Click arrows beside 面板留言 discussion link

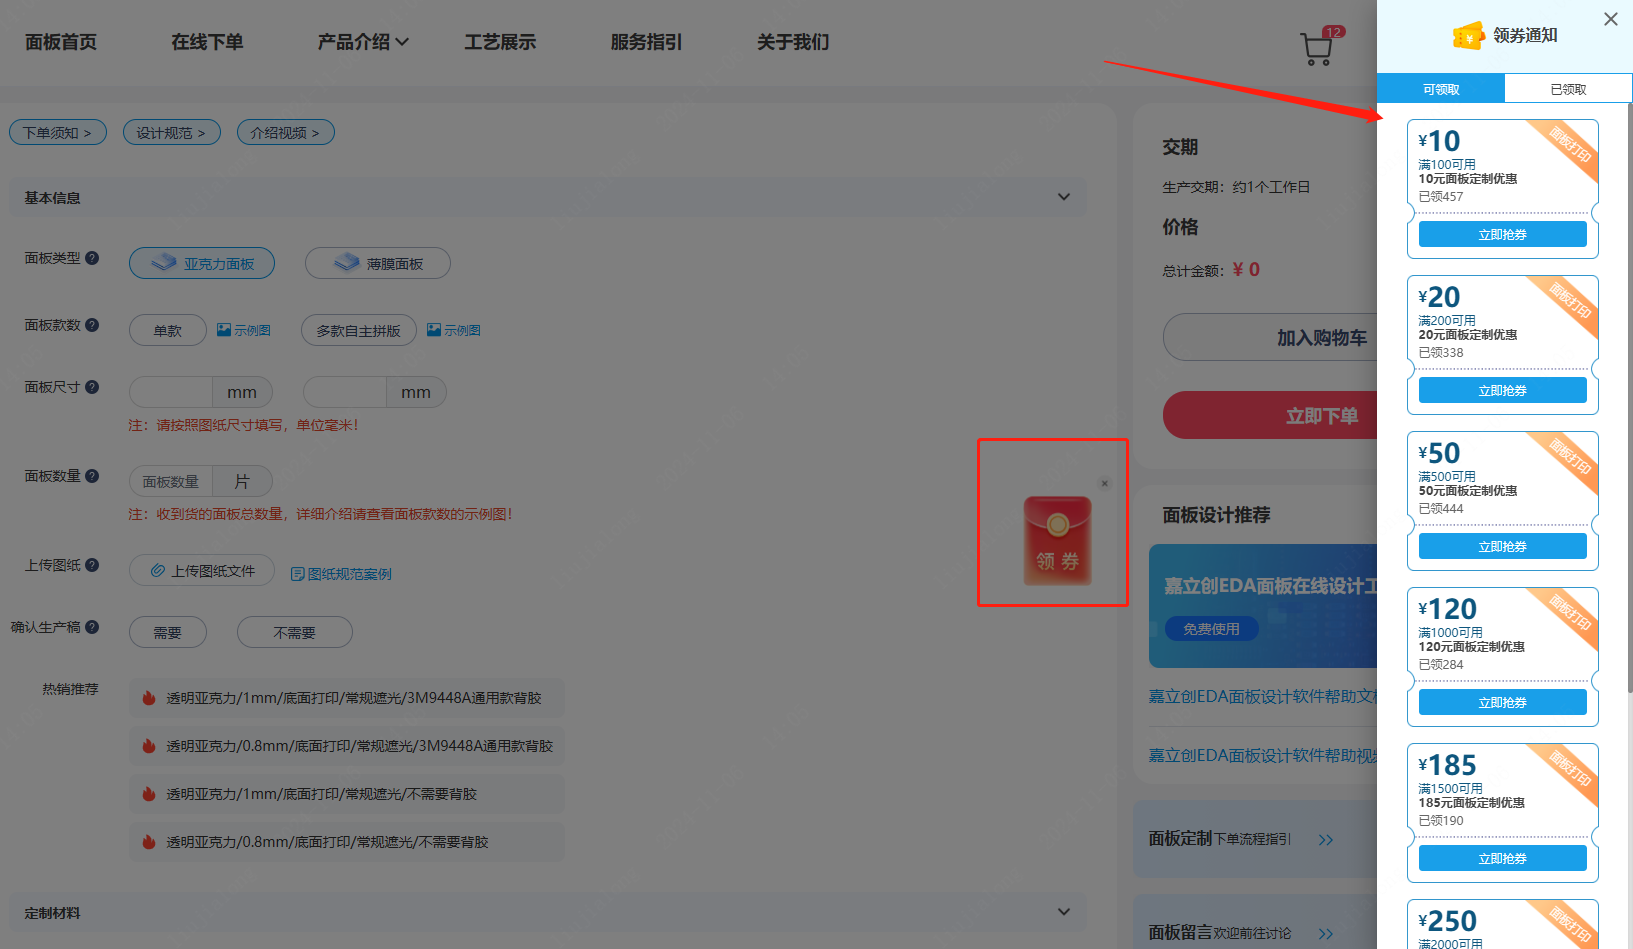tap(1326, 934)
